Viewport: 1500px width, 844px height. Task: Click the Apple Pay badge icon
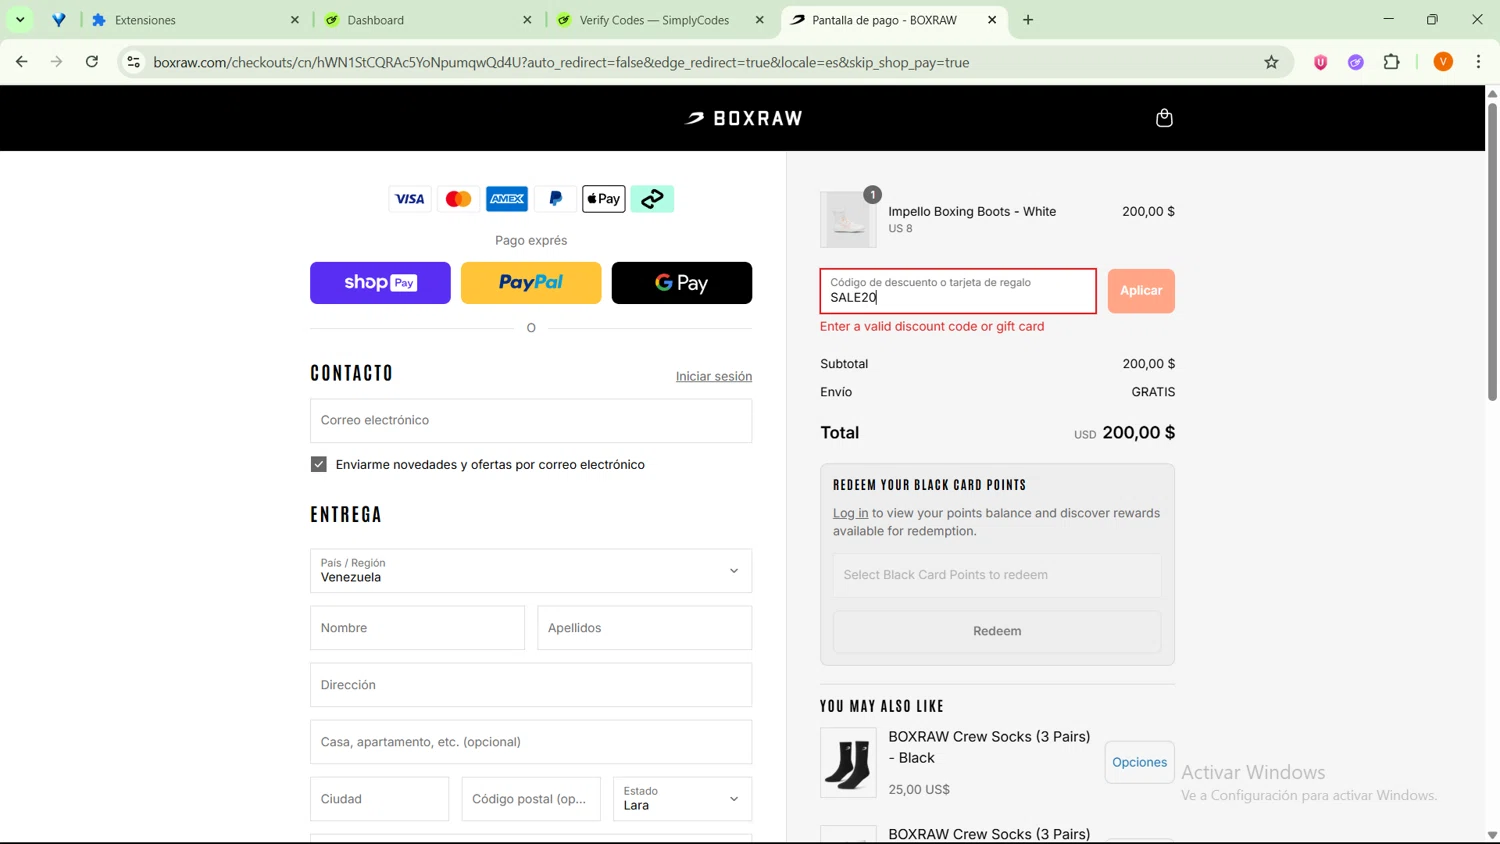604,199
